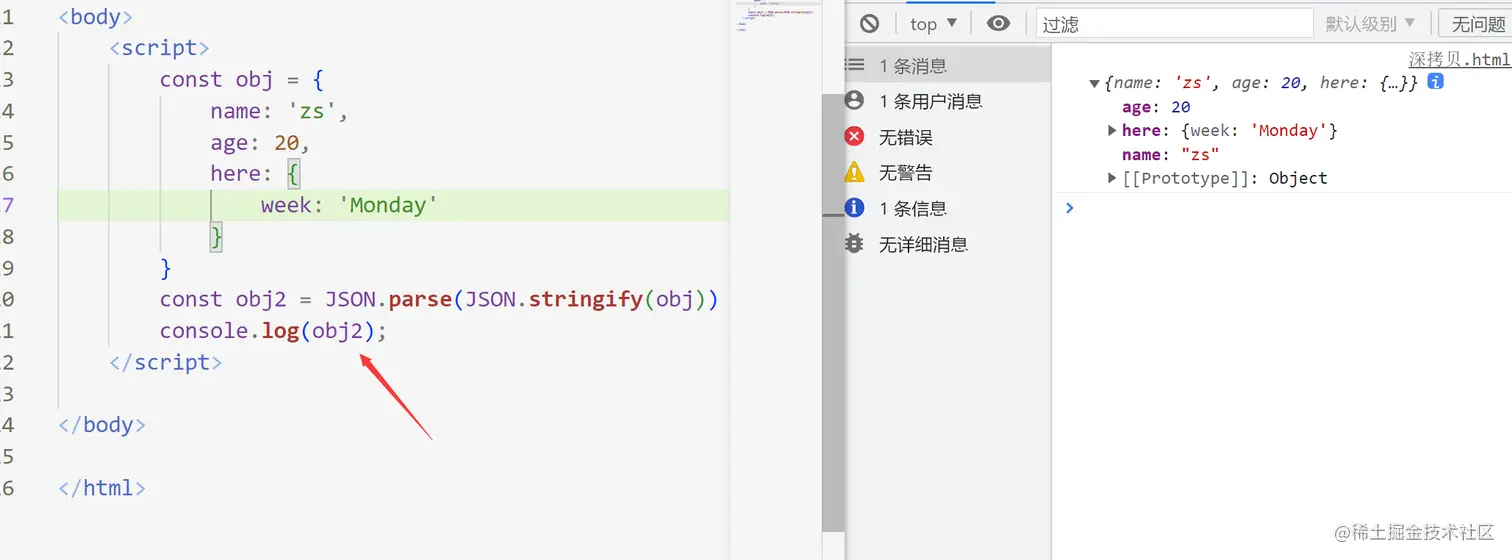Select the 无详细消息 sidebar row
1512x560 pixels.
pyautogui.click(x=948, y=244)
